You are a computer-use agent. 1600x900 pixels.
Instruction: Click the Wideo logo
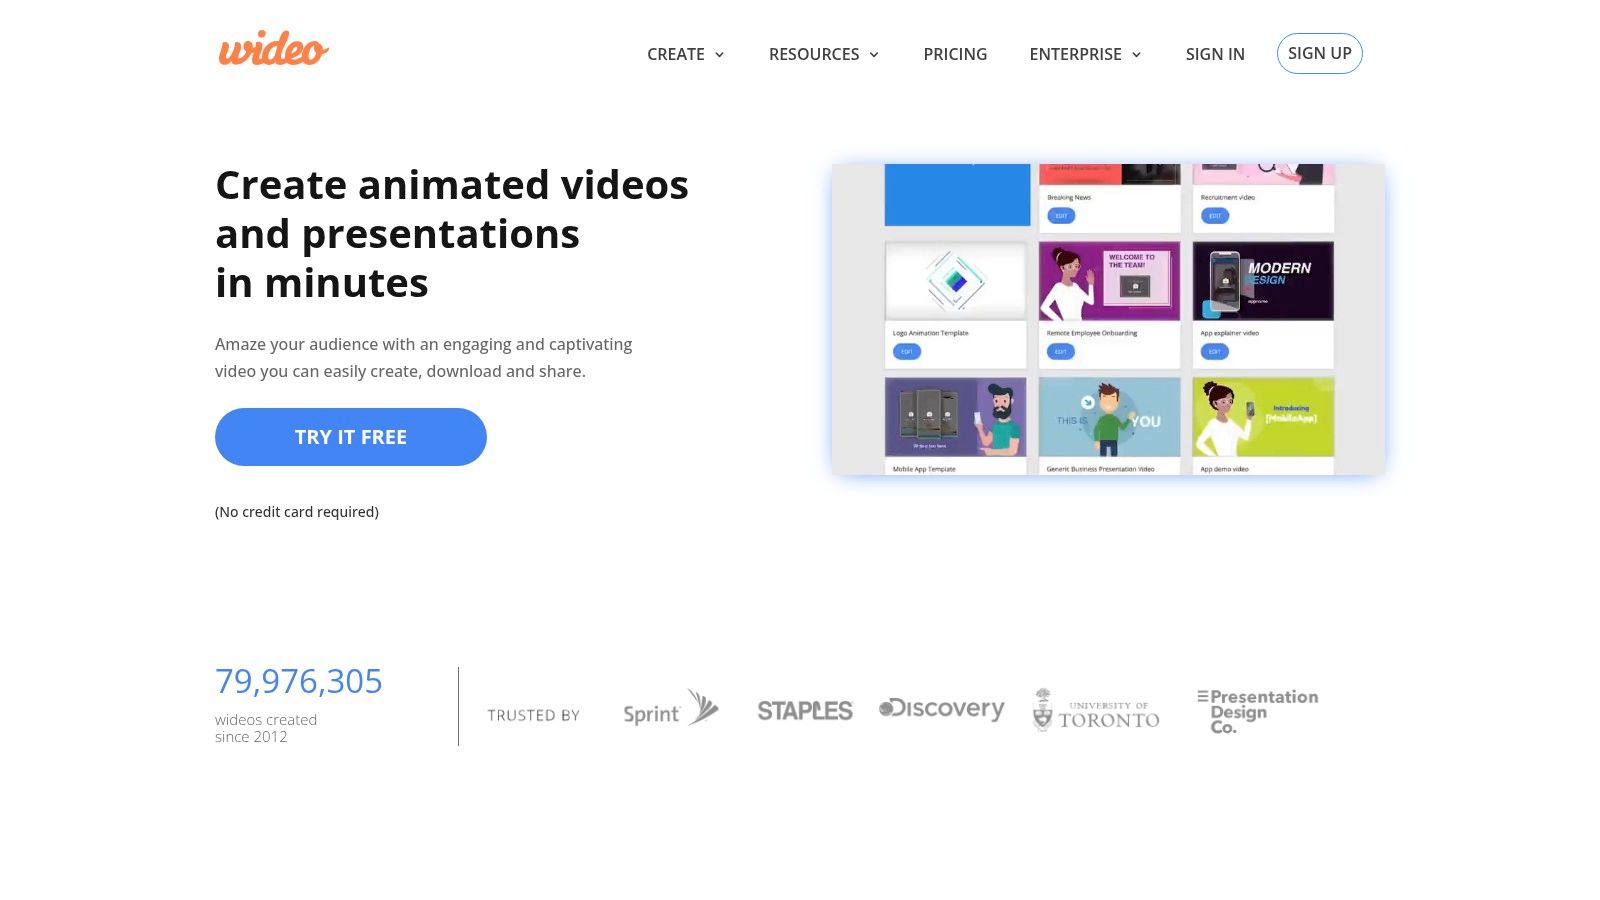(272, 49)
